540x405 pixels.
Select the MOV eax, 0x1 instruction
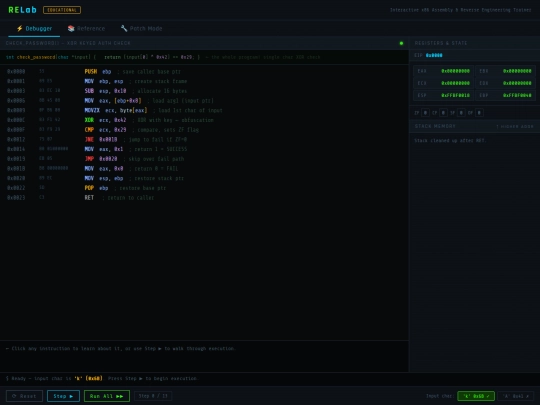click(x=204, y=149)
